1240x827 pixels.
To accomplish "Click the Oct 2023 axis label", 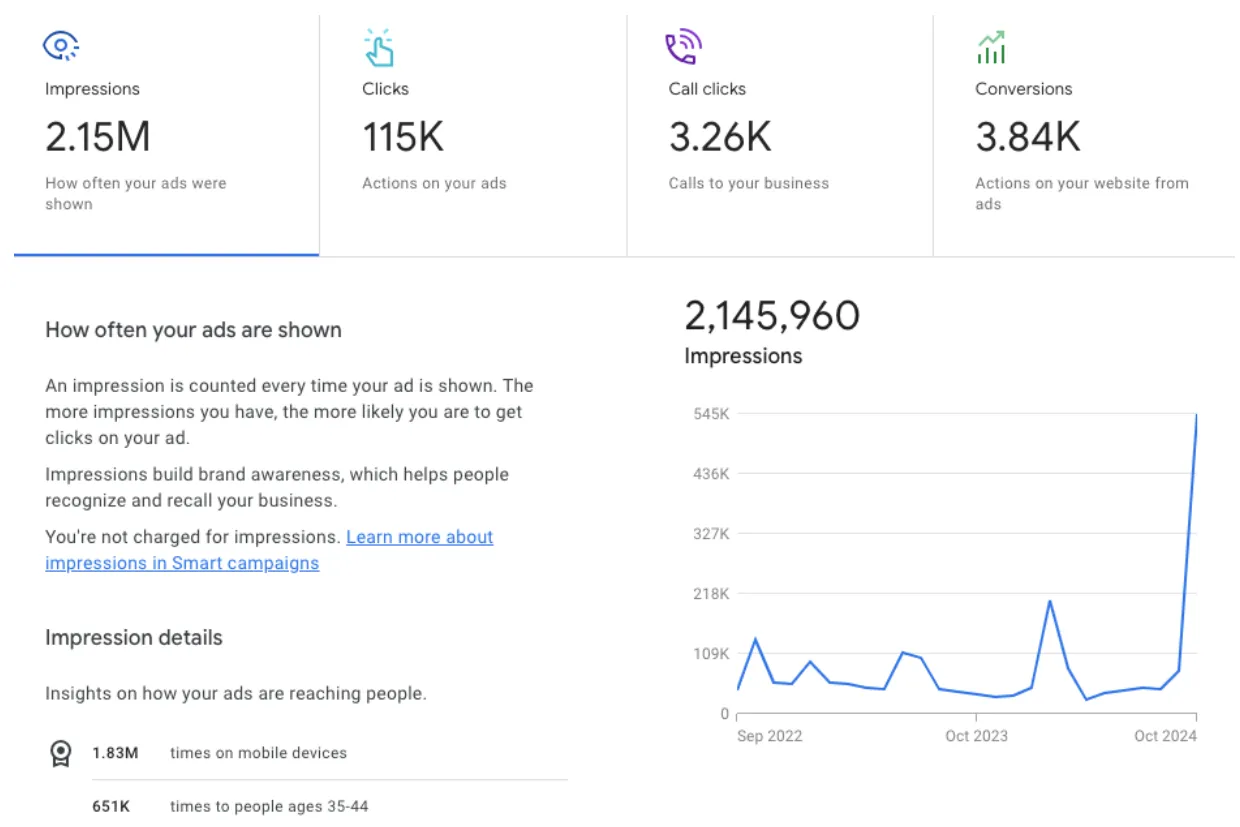I will (x=976, y=736).
